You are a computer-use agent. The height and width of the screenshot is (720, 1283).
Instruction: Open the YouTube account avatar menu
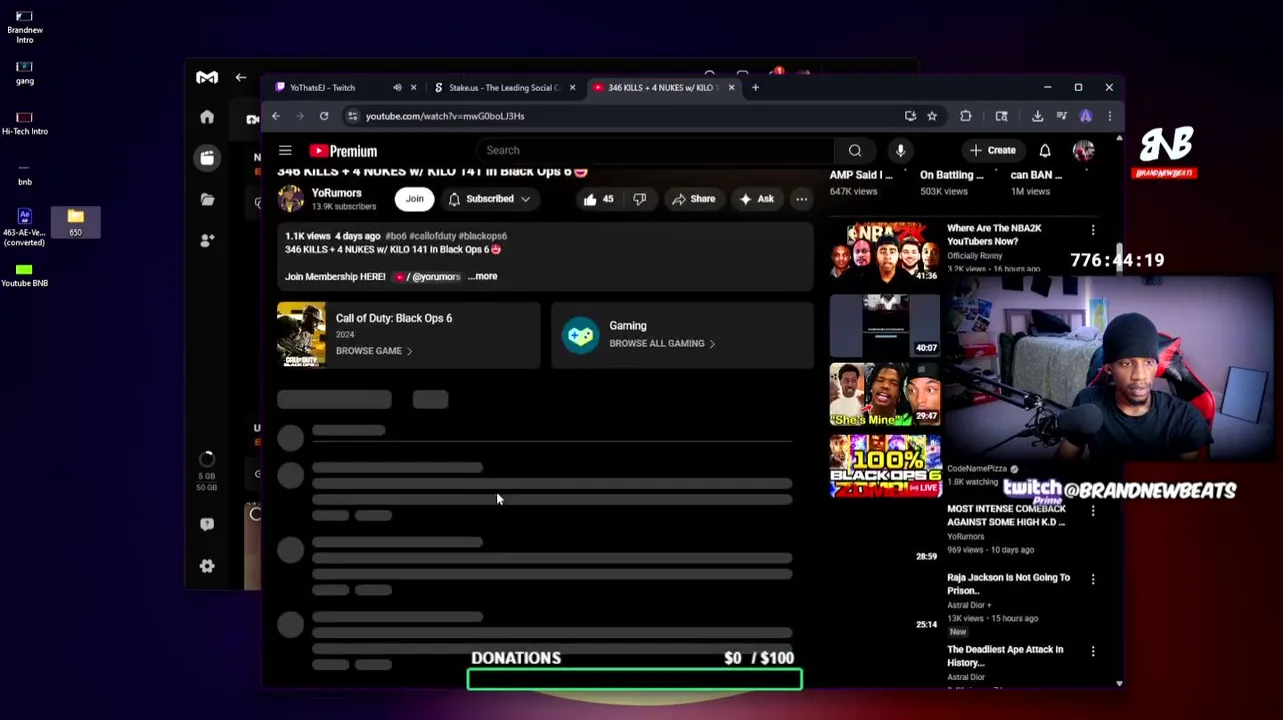[x=1084, y=150]
